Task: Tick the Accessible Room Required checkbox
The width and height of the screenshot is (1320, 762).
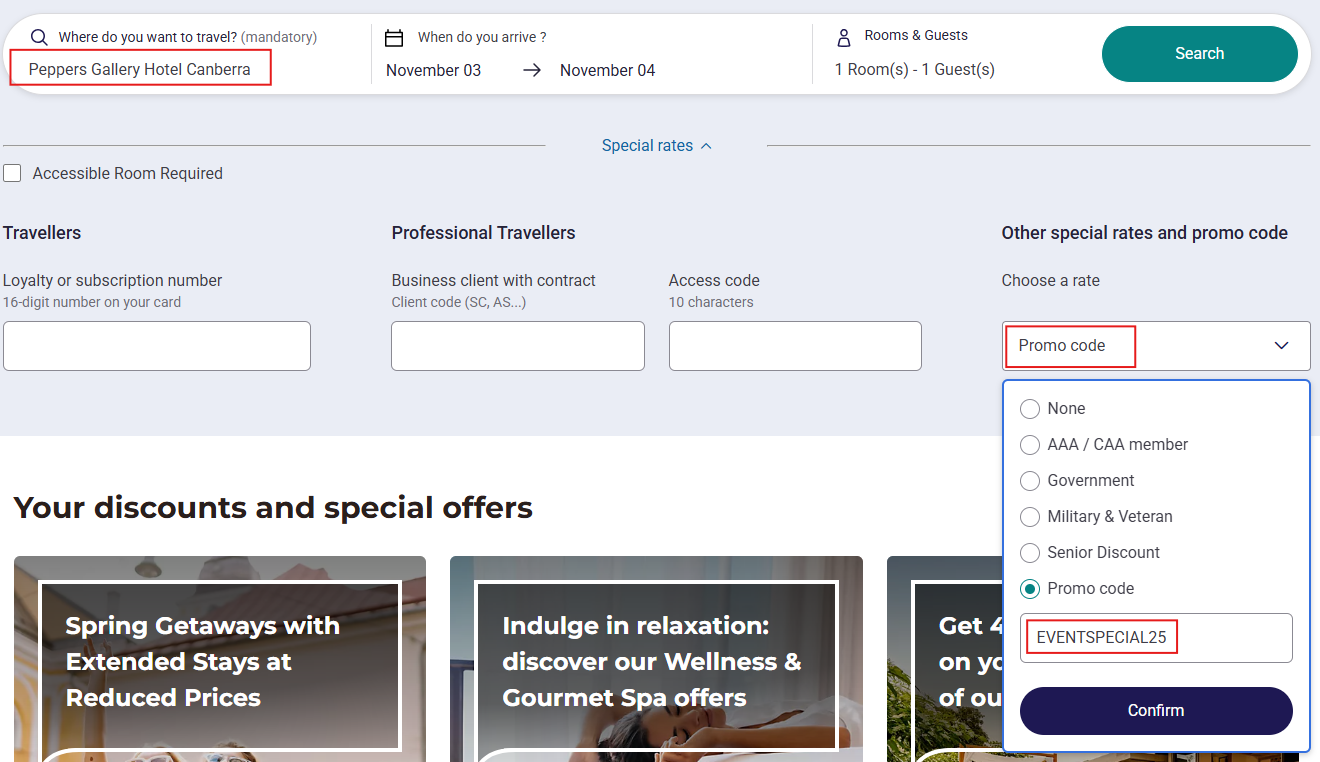Action: pyautogui.click(x=12, y=174)
